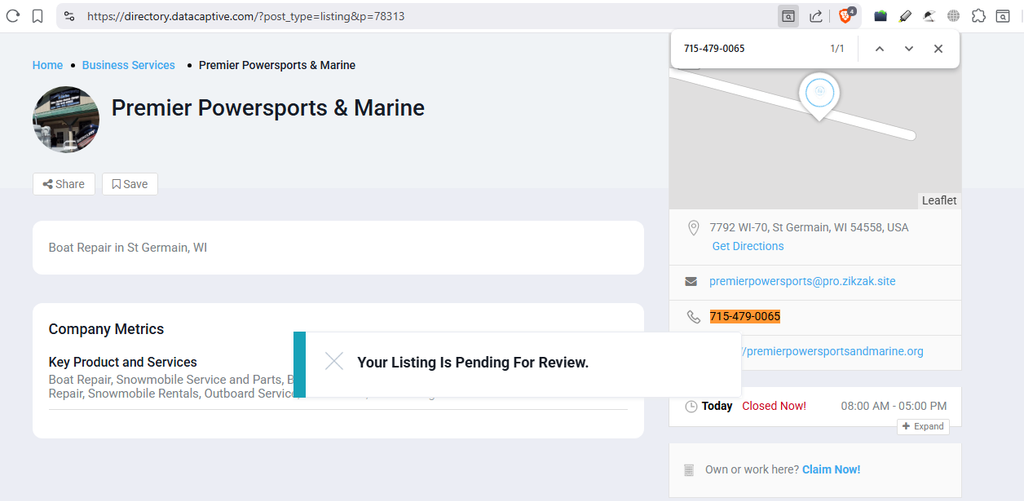
Task: Click 'Your Listing Is Pending For Review.' message
Action: click(x=473, y=363)
